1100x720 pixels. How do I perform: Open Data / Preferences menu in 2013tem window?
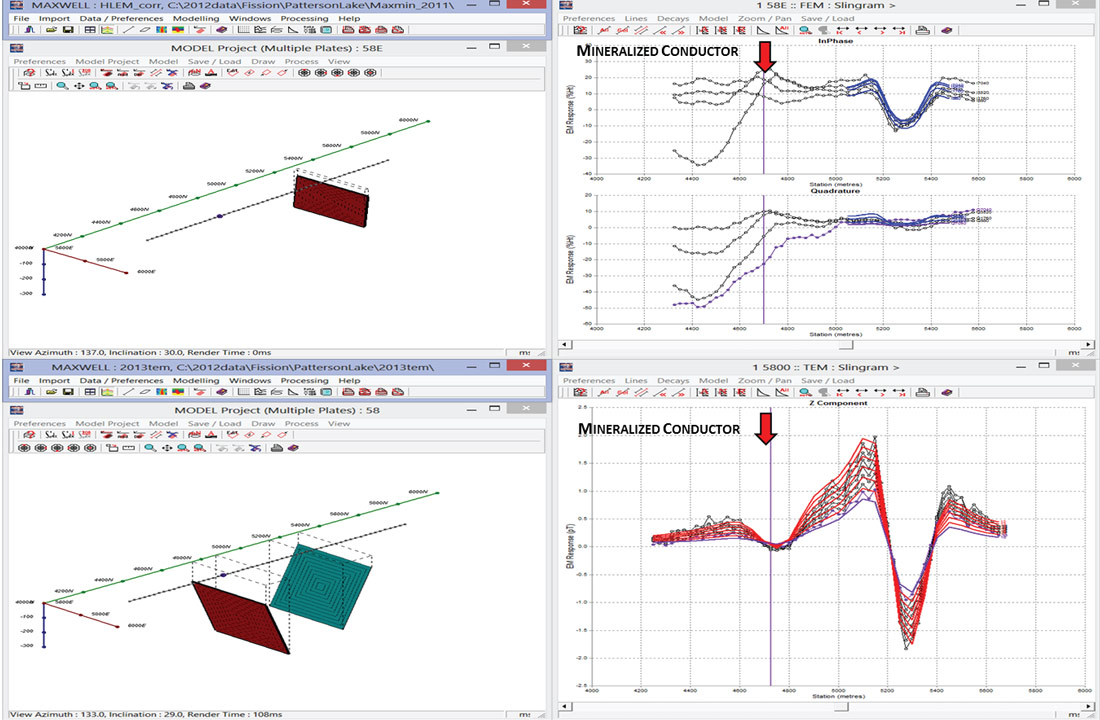121,380
